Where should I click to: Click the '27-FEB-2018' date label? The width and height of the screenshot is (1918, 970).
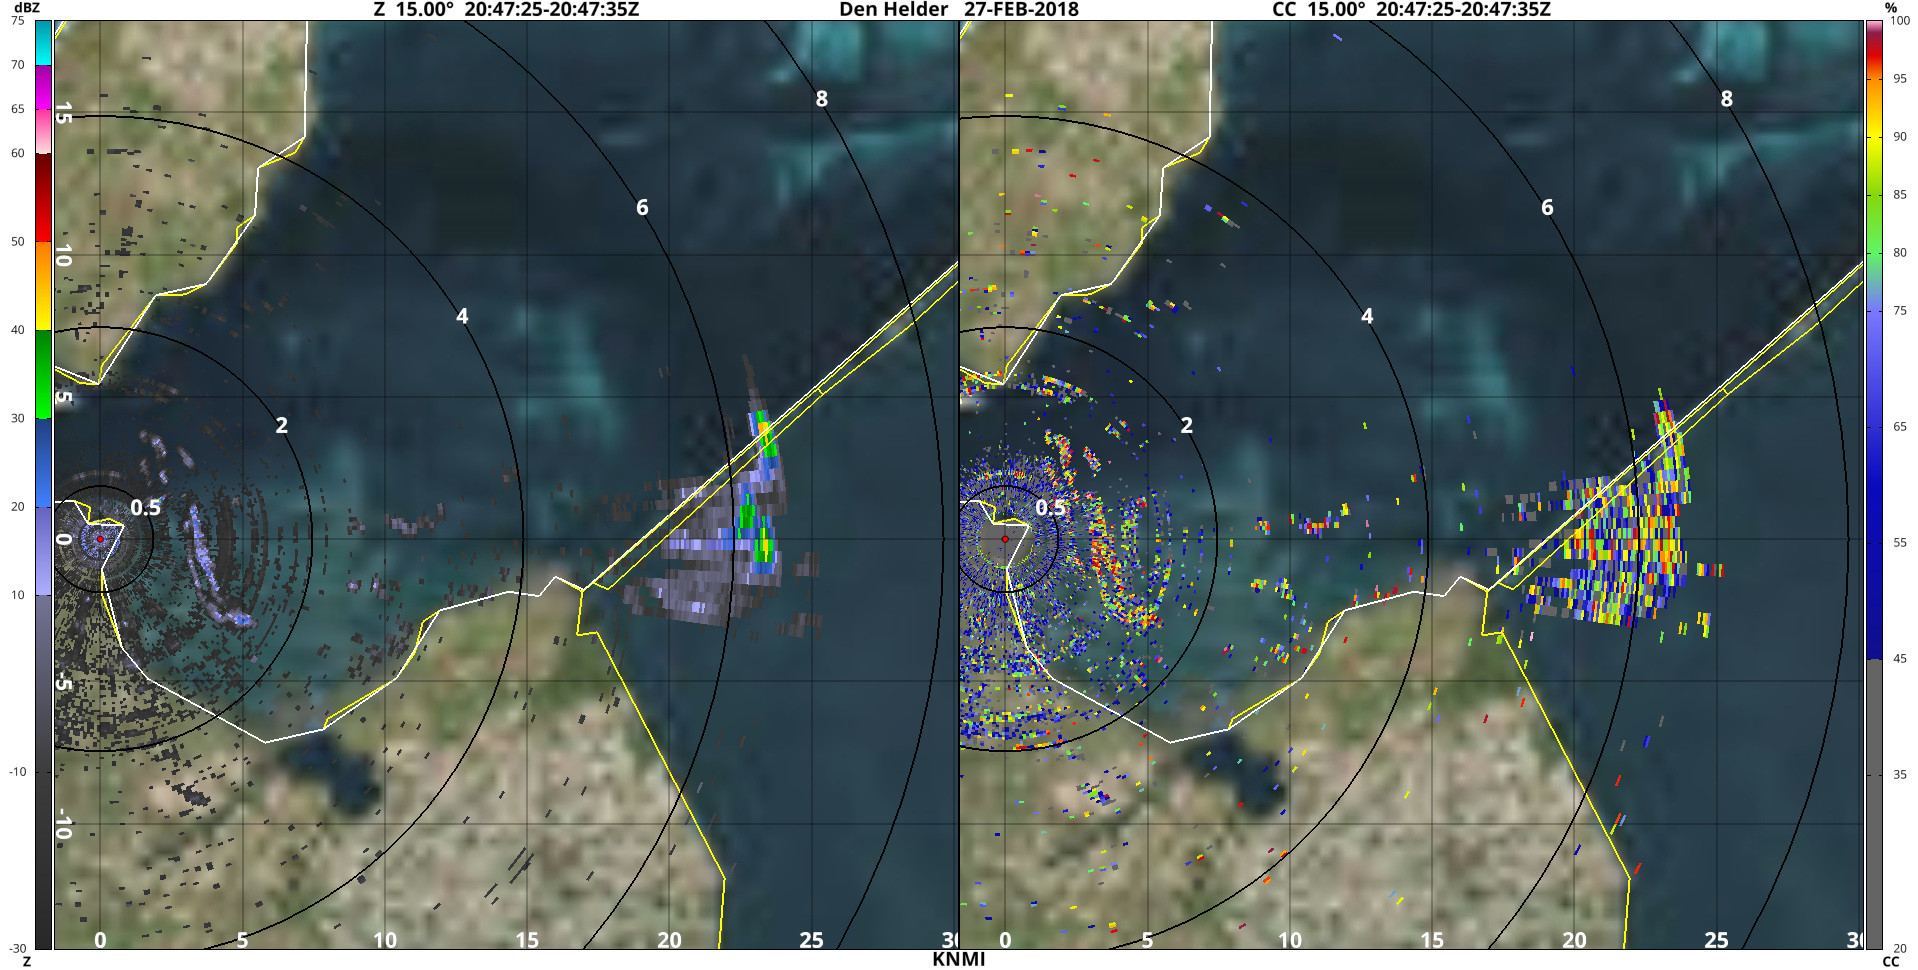coord(1021,10)
